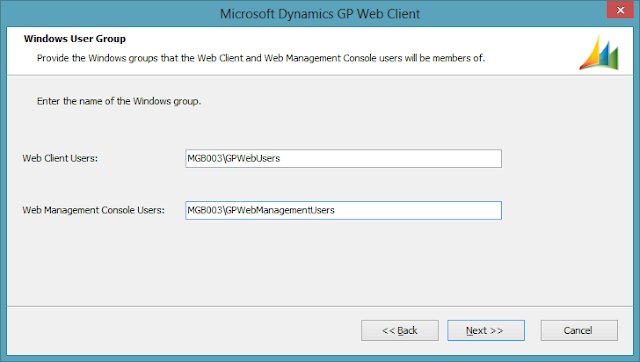Viewport: 640px width, 362px height.
Task: Select the "Windows User Group" heading
Action: pyautogui.click(x=75, y=39)
